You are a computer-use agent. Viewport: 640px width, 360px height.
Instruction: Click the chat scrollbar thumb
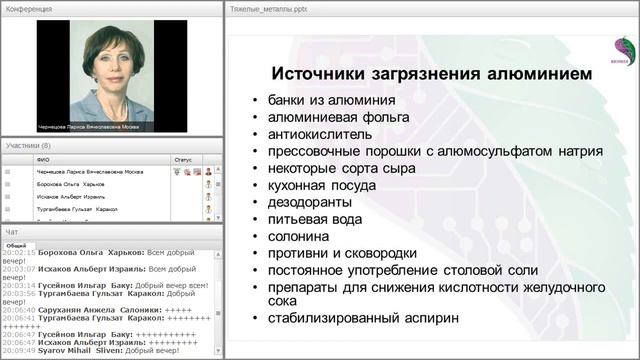[218, 313]
